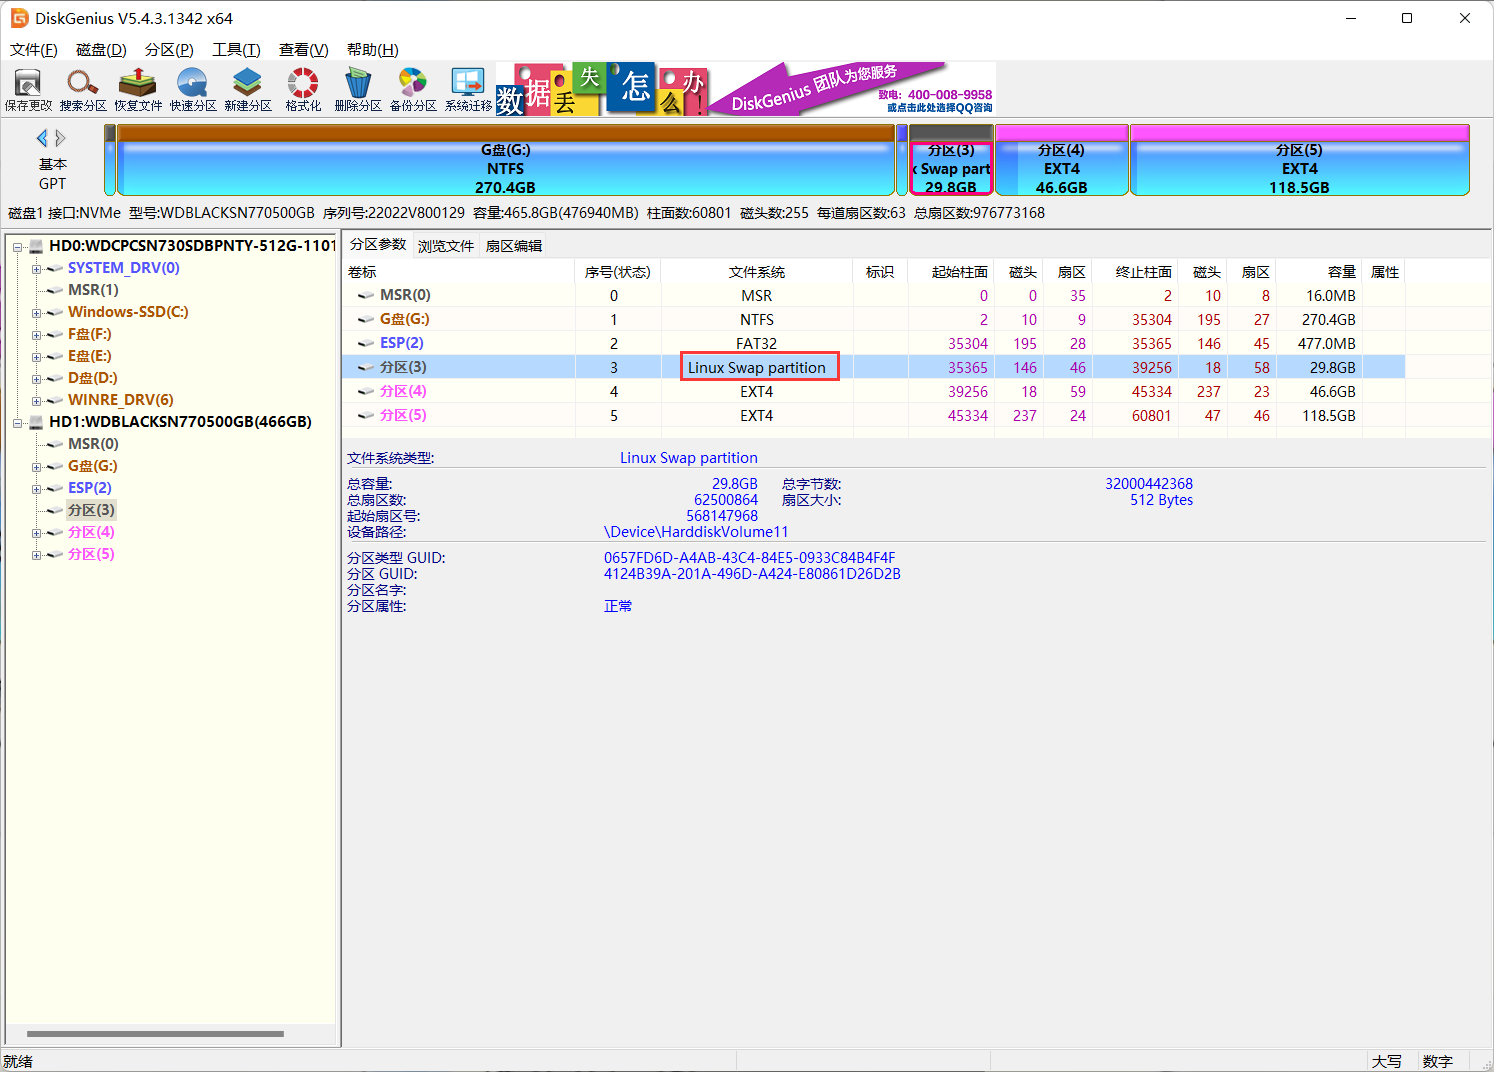Click the 数字 num lock status indicator
This screenshot has height=1072, width=1494.
point(1437,1062)
